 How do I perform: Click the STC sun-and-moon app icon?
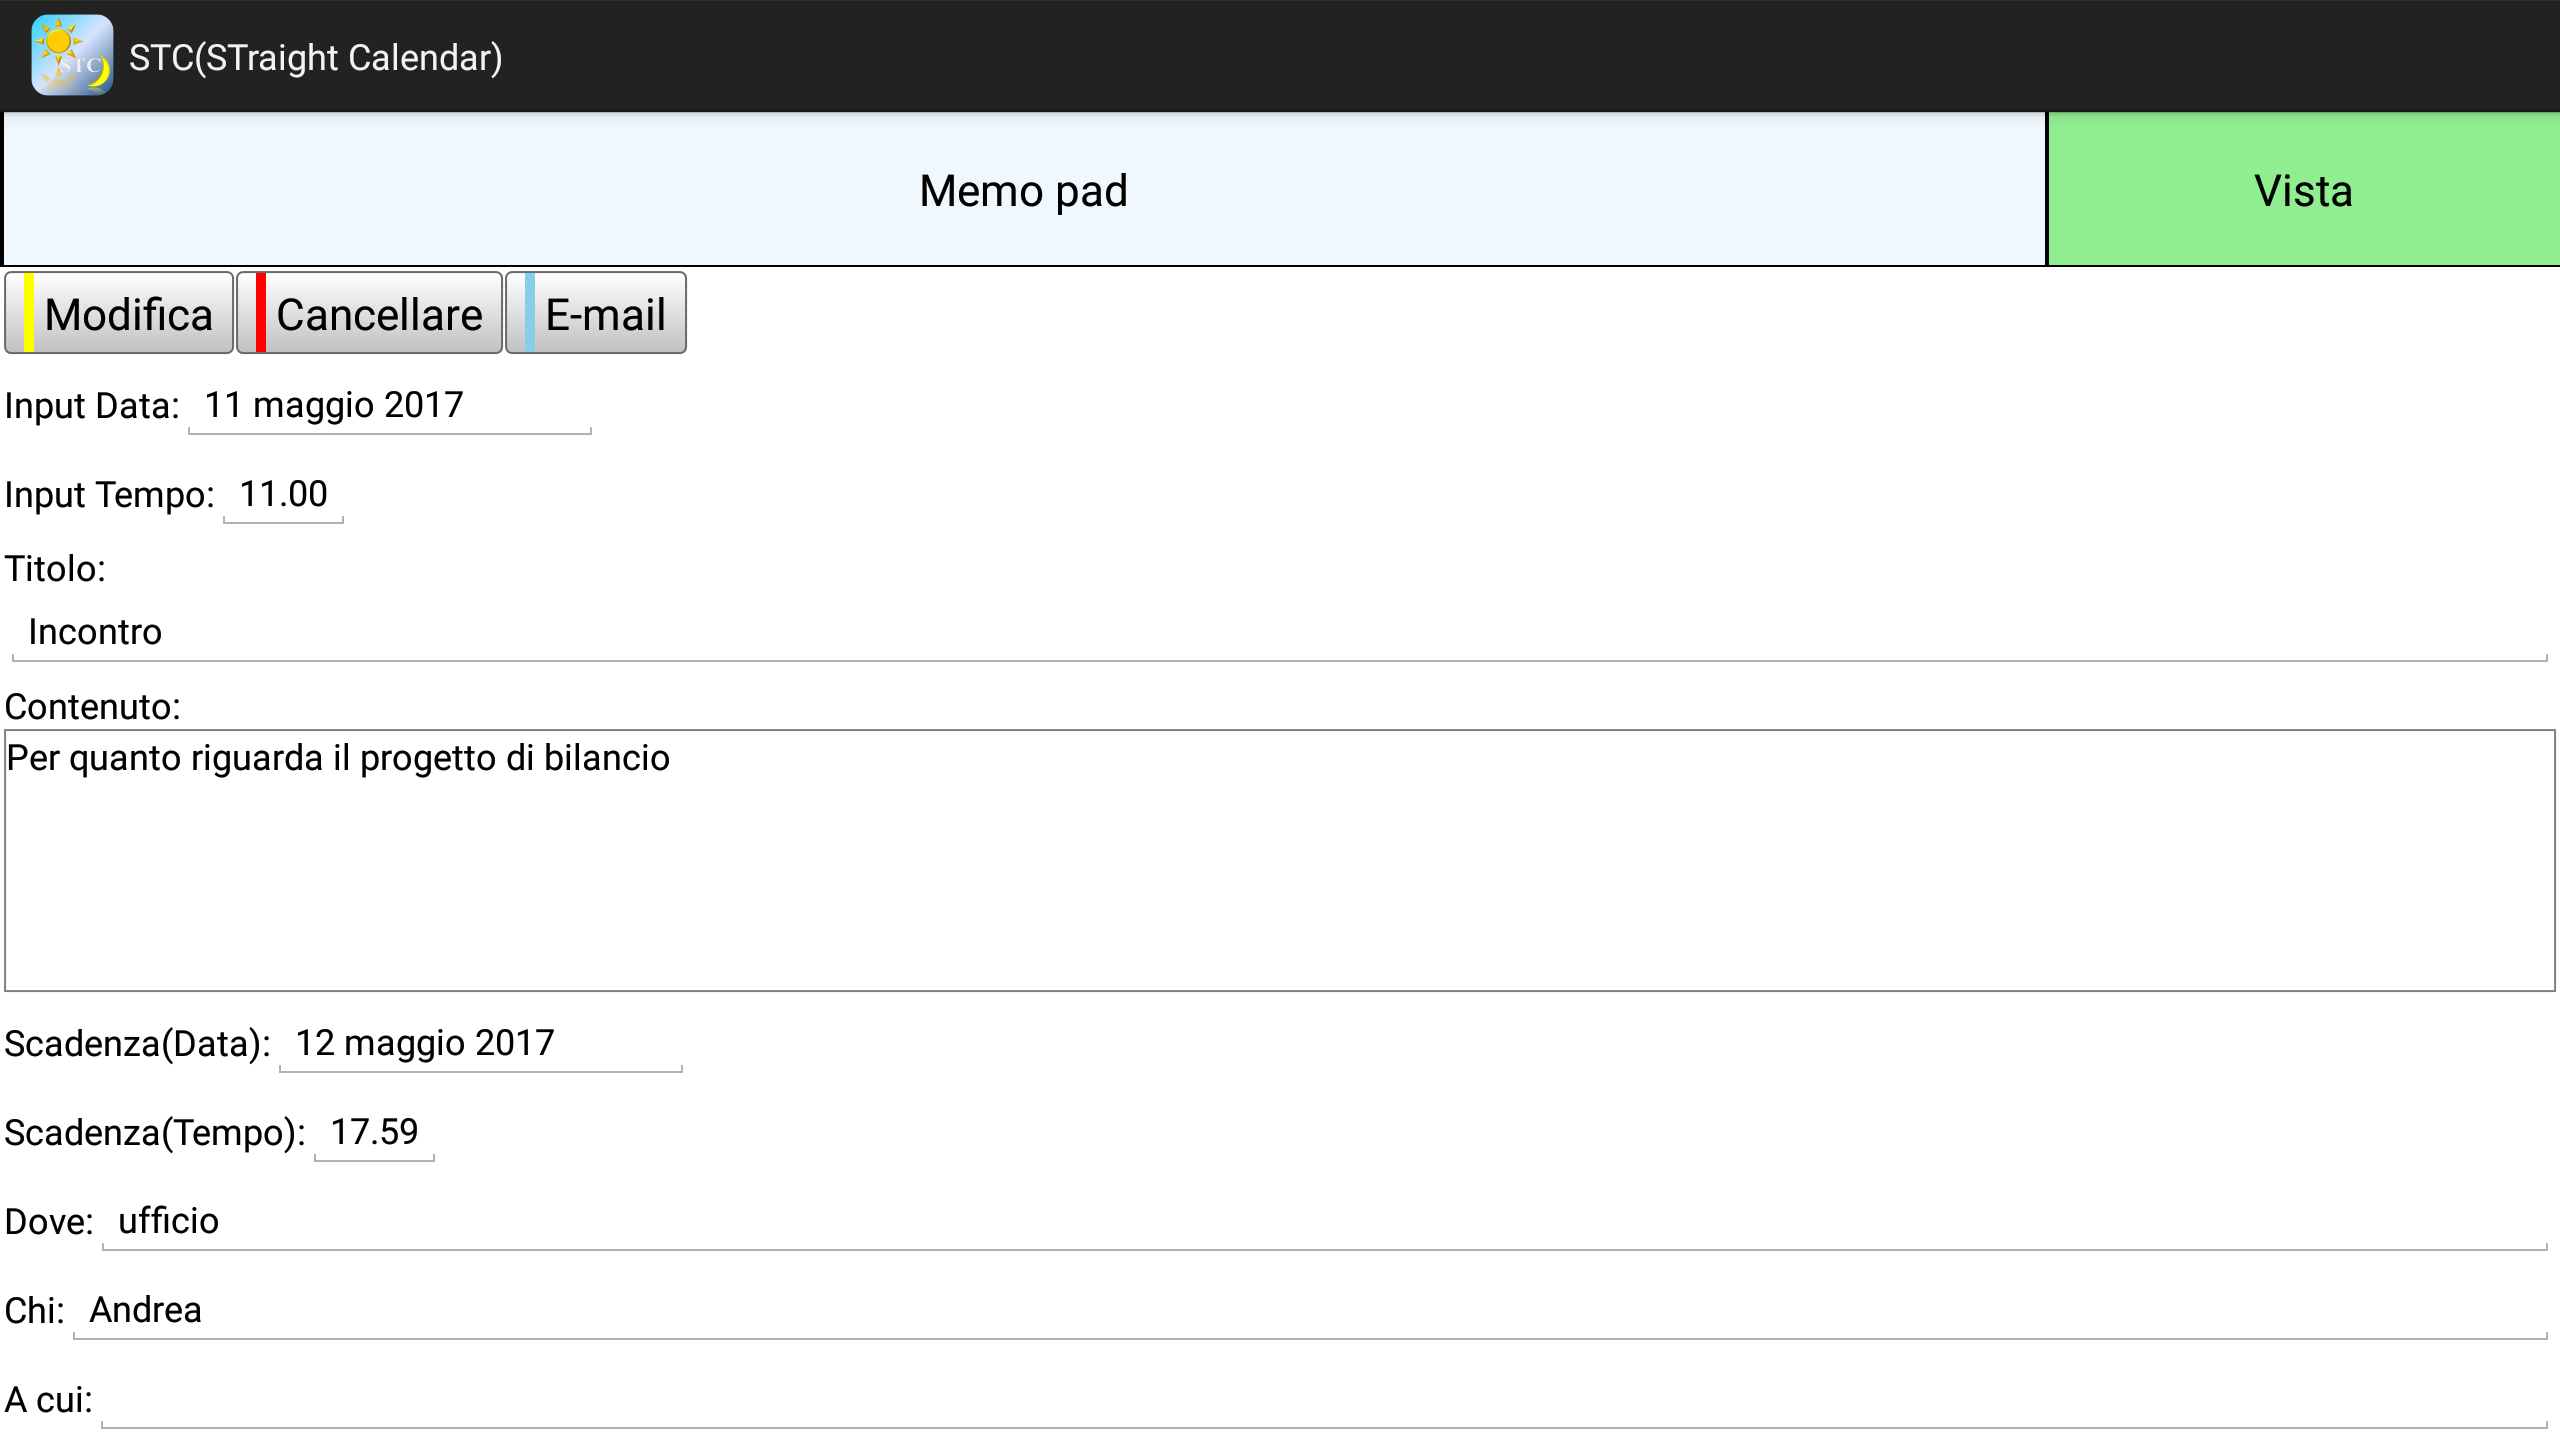[x=72, y=56]
